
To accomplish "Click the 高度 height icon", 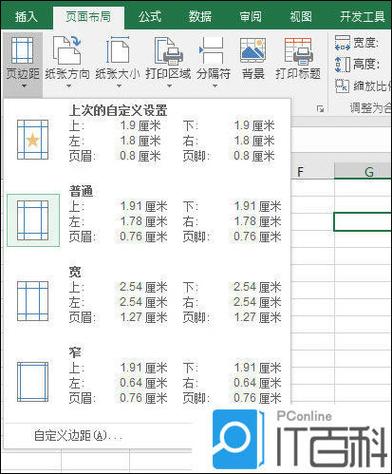I will pyautogui.click(x=342, y=64).
